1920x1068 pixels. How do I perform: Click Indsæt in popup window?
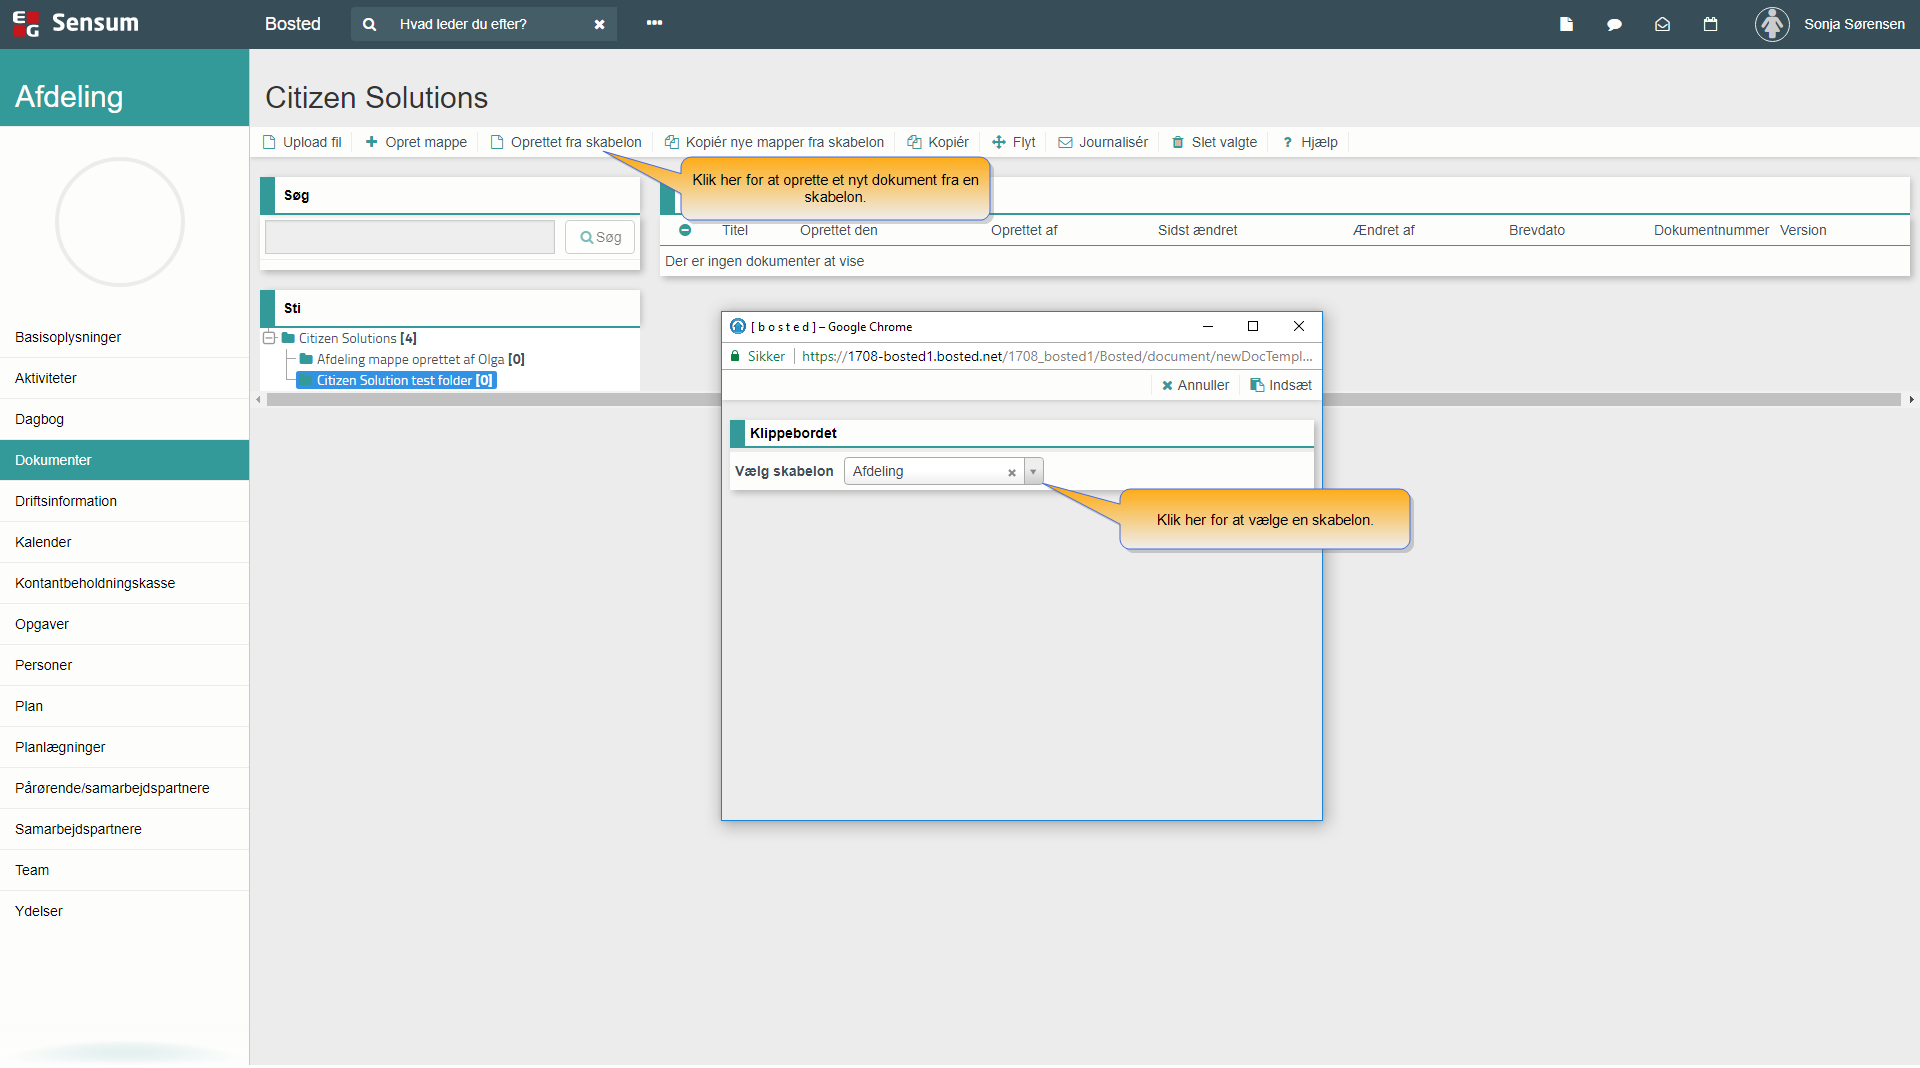[x=1281, y=385]
